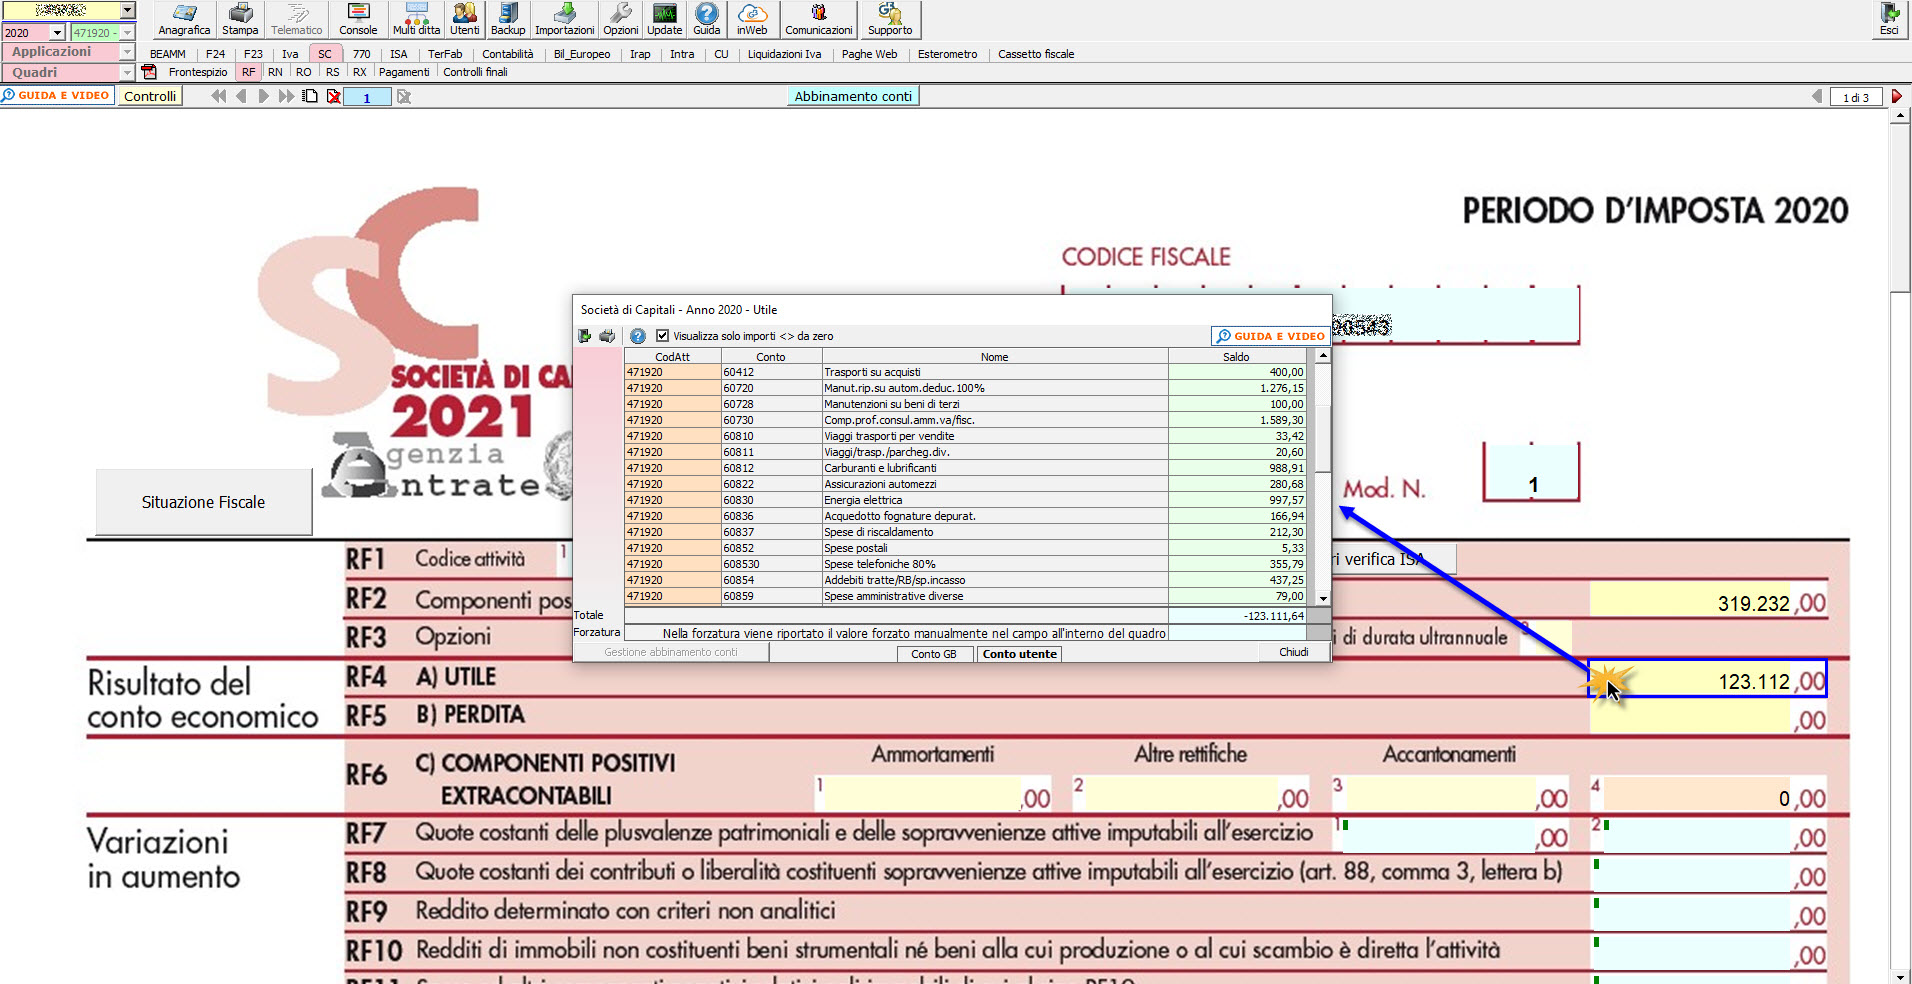This screenshot has height=984, width=1912.
Task: Open PDF icon beside Frontespizio
Action: coord(149,72)
